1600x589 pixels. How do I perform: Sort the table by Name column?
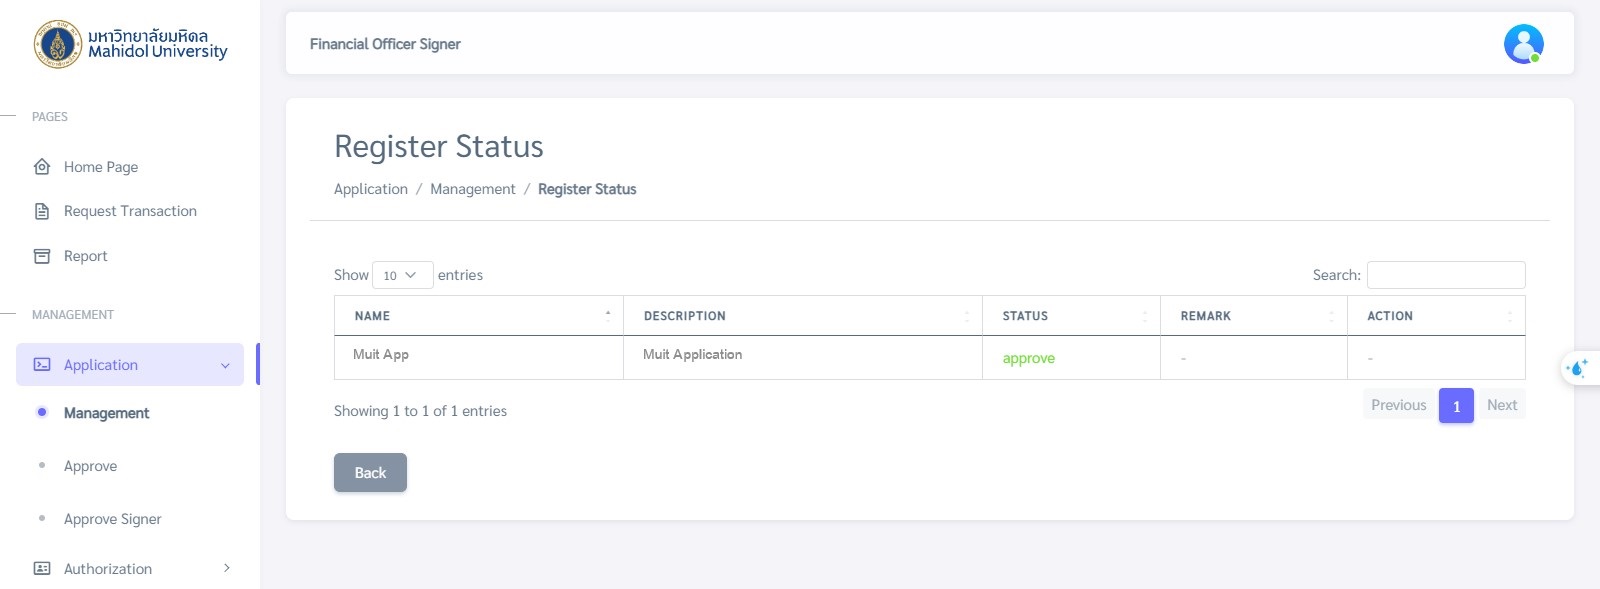[478, 316]
